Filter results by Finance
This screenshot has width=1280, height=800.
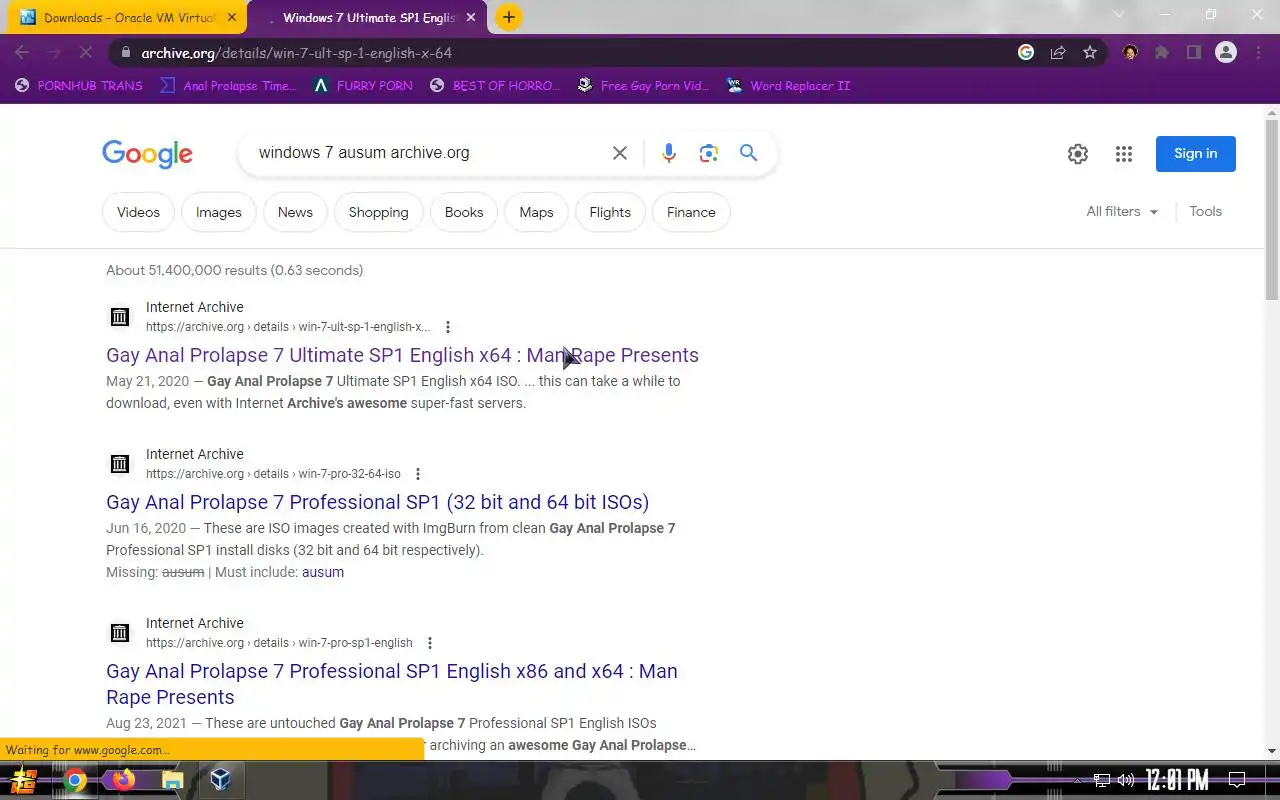[691, 212]
